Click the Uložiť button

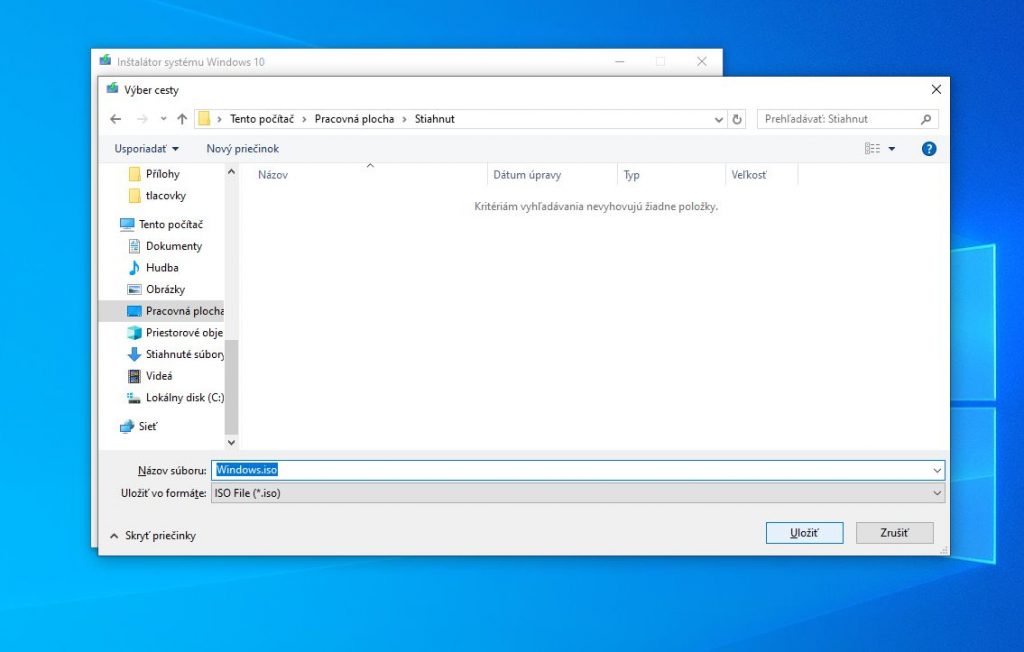[x=805, y=533]
